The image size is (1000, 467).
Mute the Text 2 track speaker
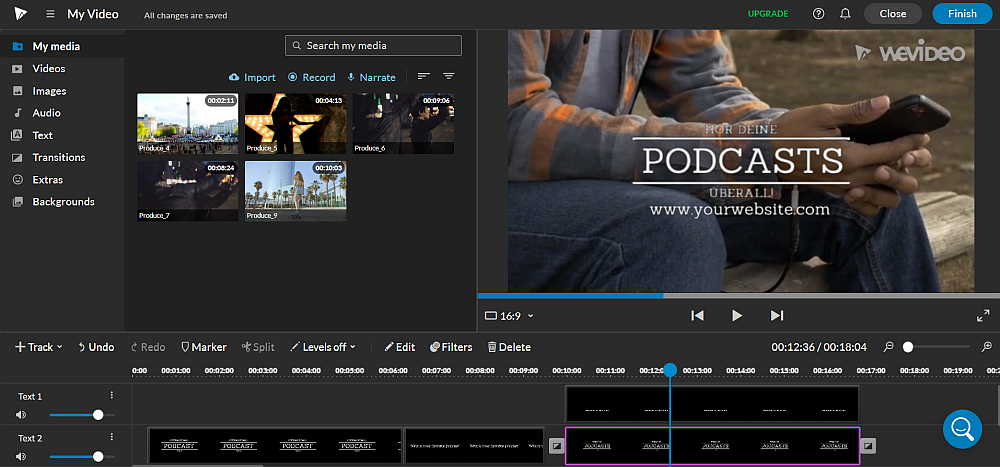[x=21, y=456]
